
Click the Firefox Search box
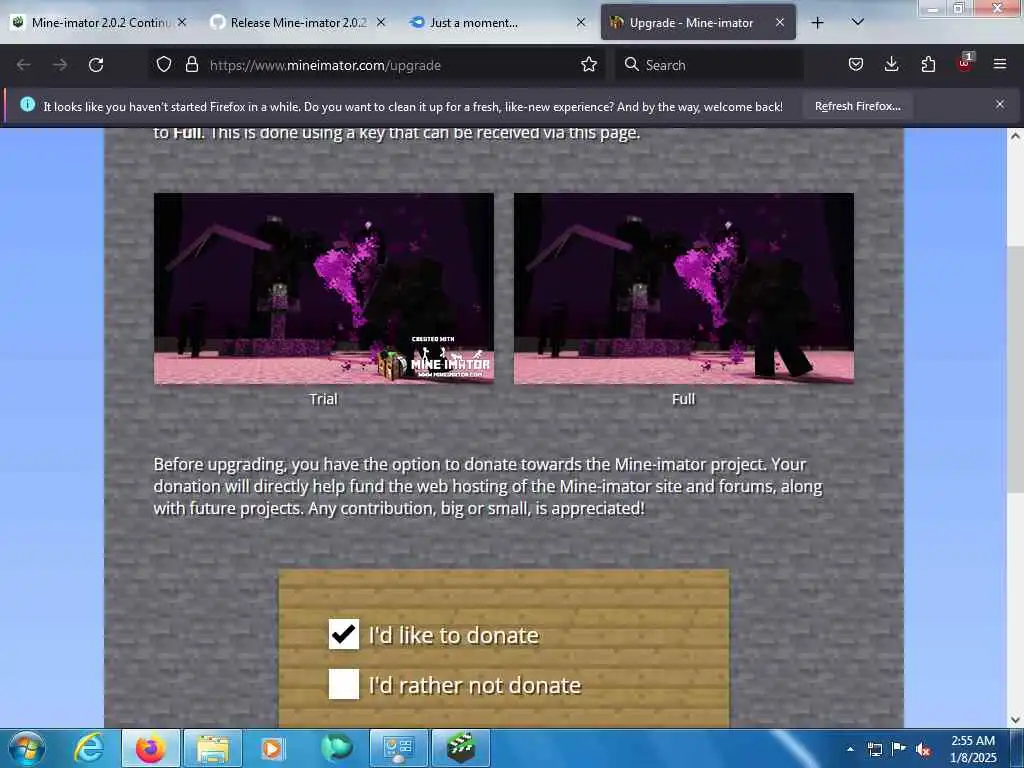pyautogui.click(x=709, y=65)
